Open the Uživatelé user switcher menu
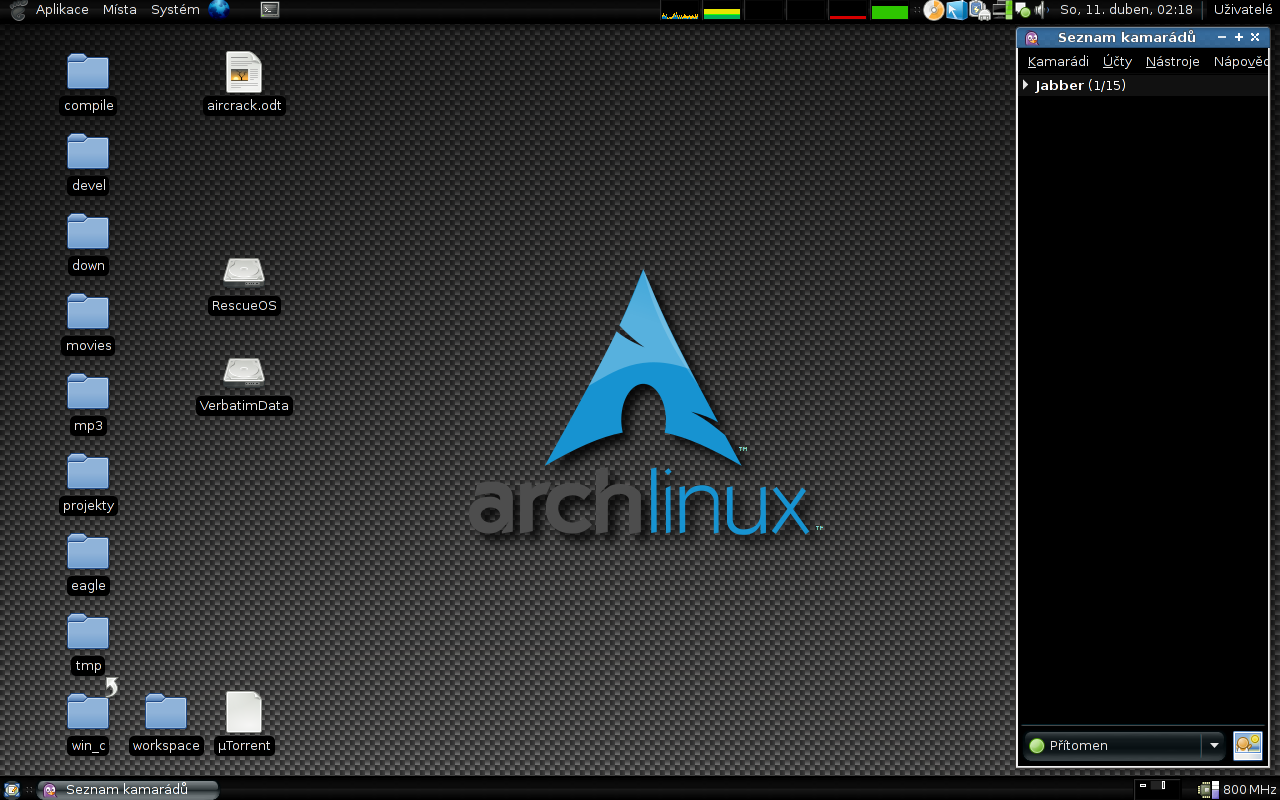 pyautogui.click(x=1242, y=10)
